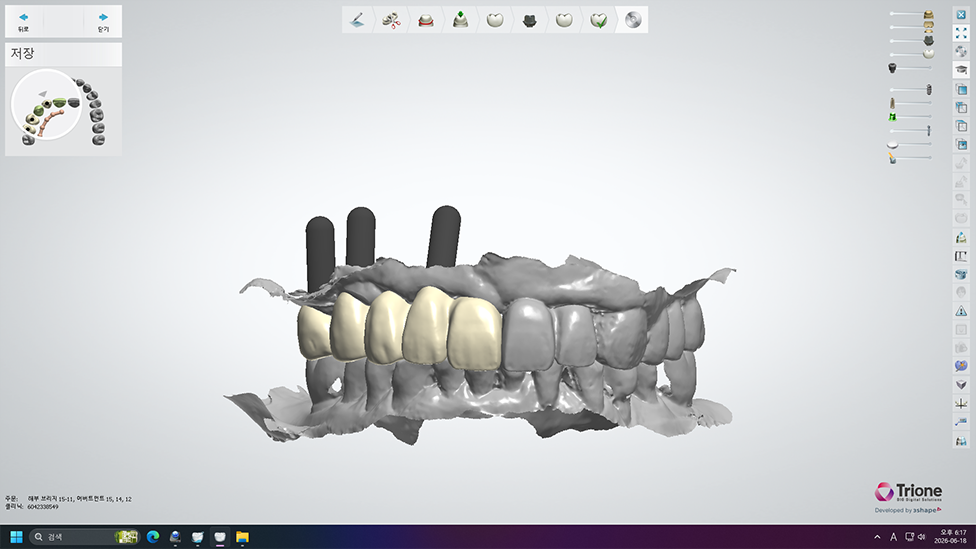This screenshot has width=976, height=549.
Task: Click the tooth arch overview in 저장 panel
Action: tap(63, 111)
